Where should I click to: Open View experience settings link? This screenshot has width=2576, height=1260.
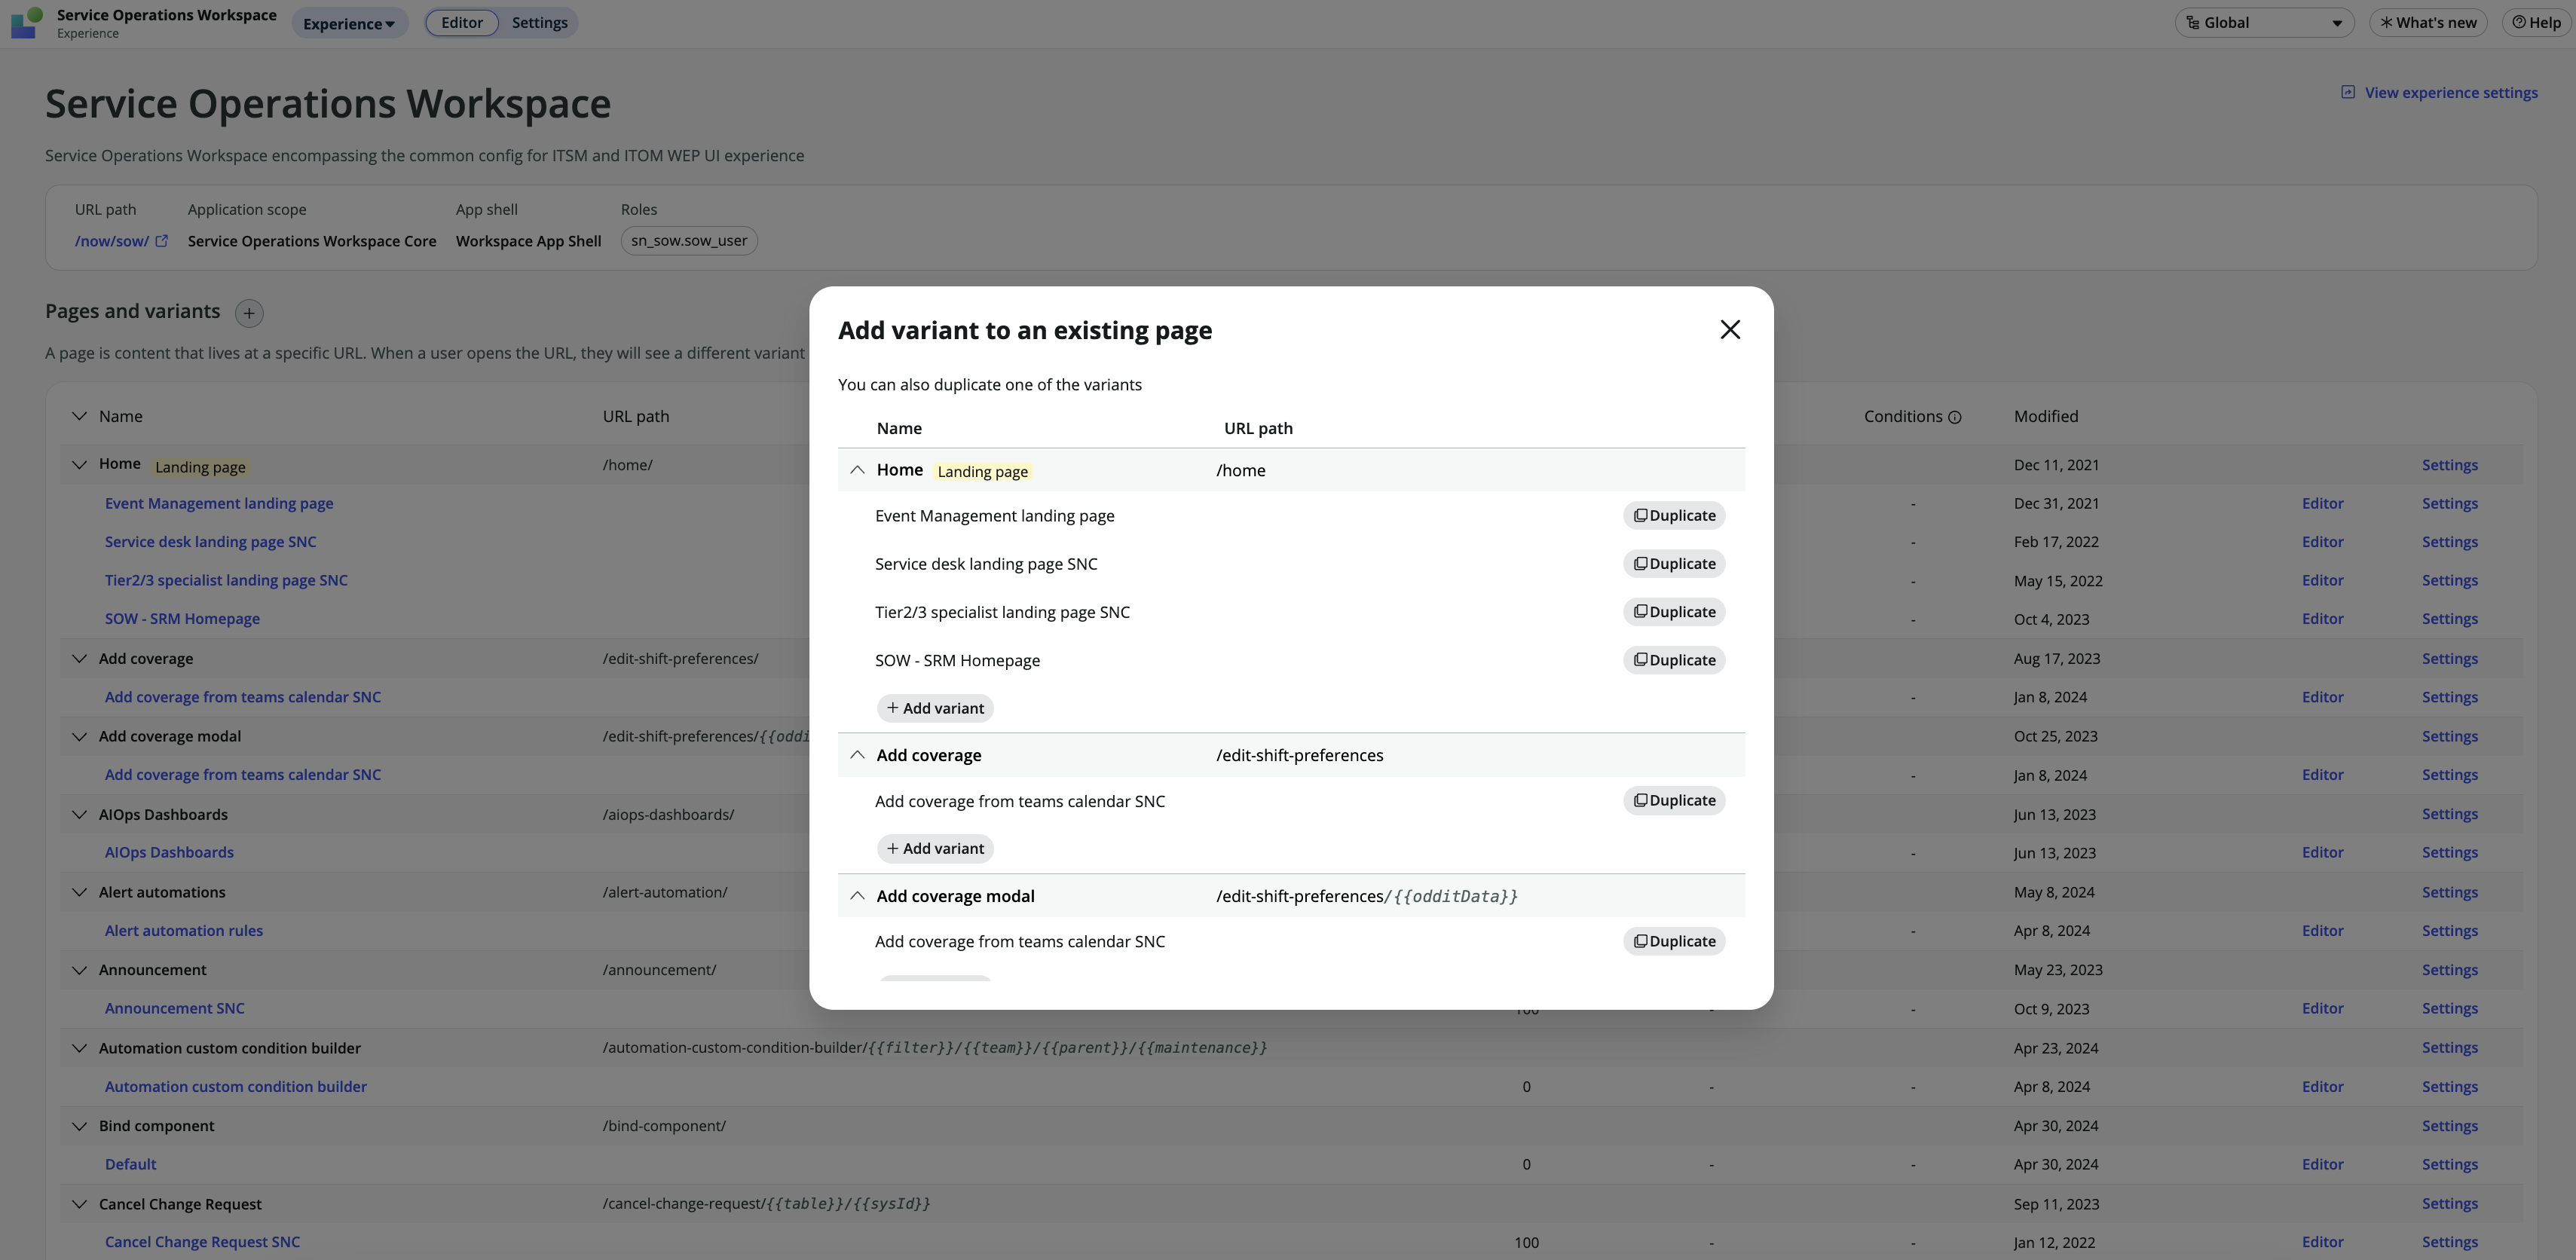pyautogui.click(x=2439, y=93)
